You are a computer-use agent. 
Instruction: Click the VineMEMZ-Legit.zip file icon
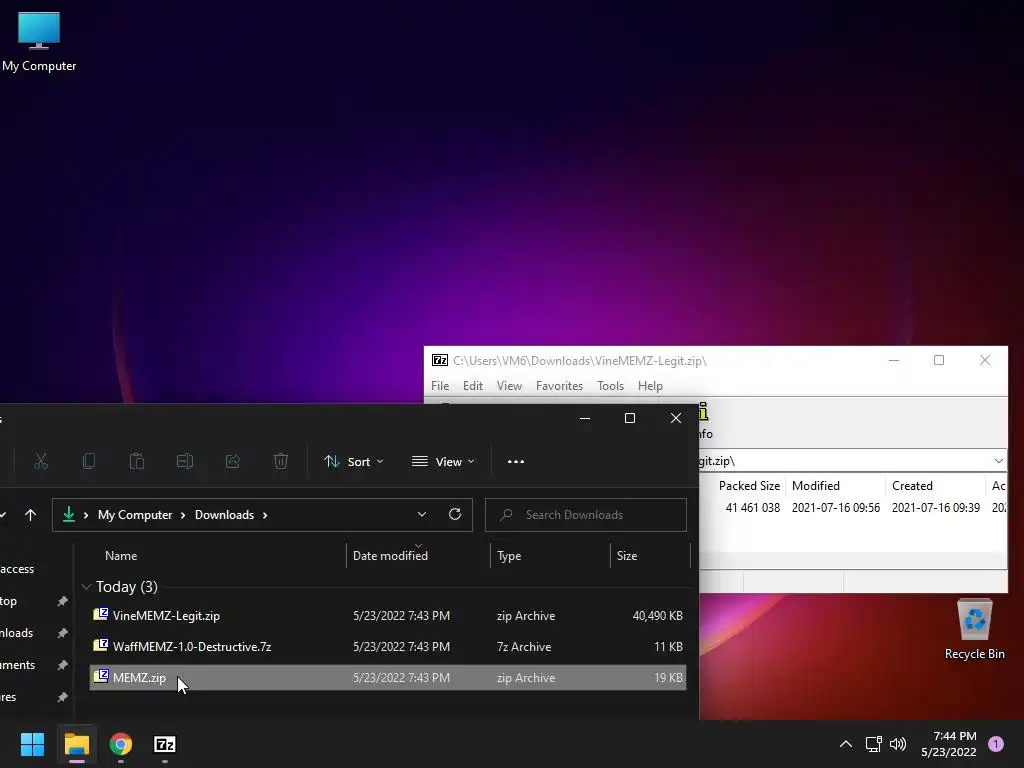click(101, 615)
